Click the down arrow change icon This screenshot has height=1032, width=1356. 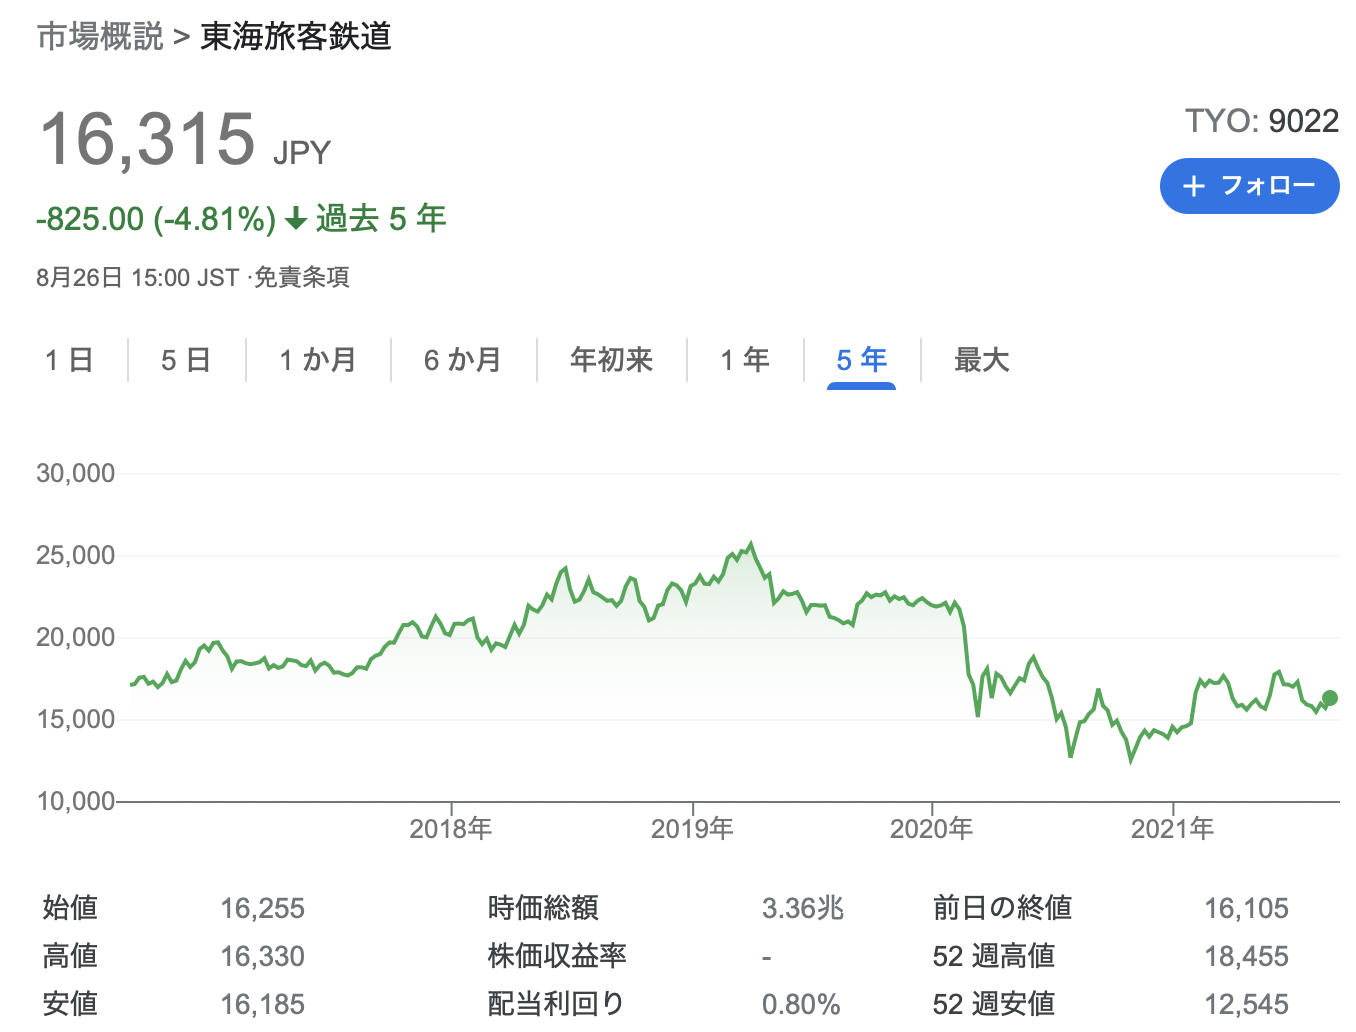pyautogui.click(x=295, y=219)
